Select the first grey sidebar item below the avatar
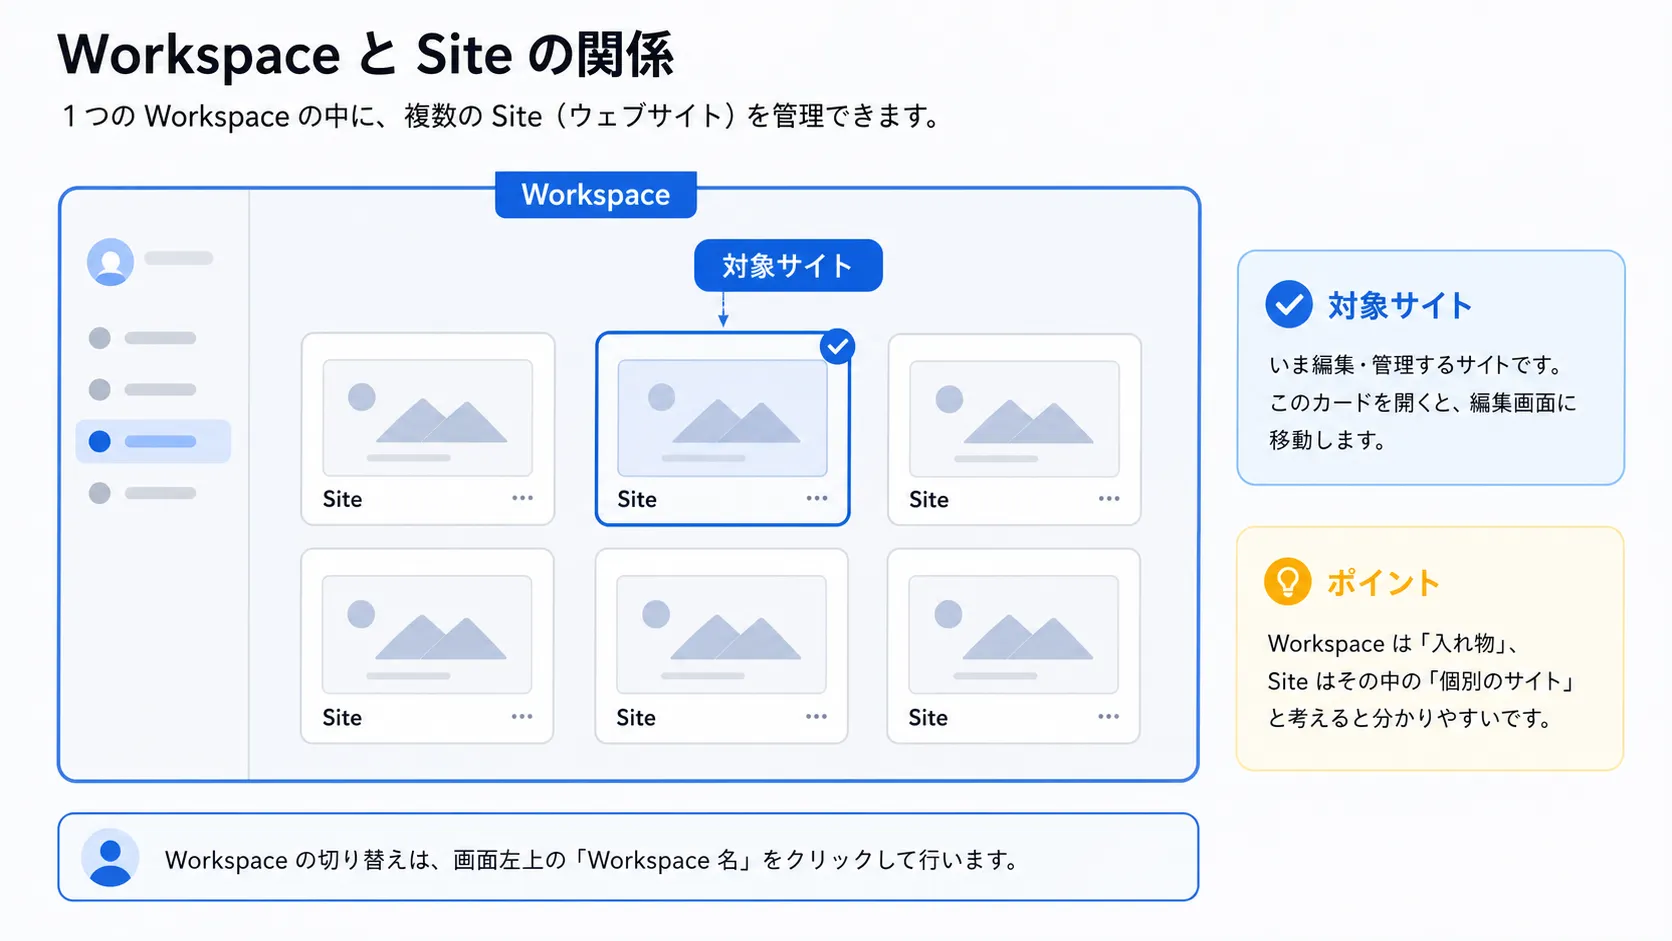The width and height of the screenshot is (1672, 941). 142,338
